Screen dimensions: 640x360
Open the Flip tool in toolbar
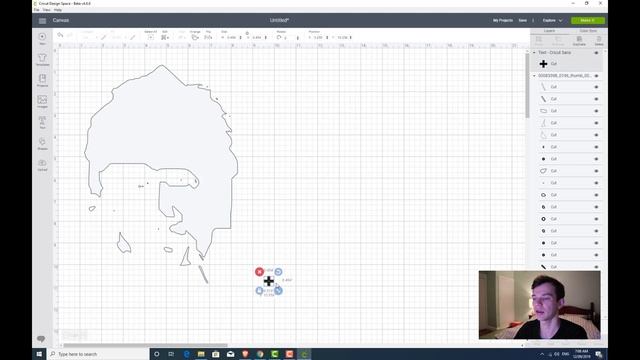[208, 36]
